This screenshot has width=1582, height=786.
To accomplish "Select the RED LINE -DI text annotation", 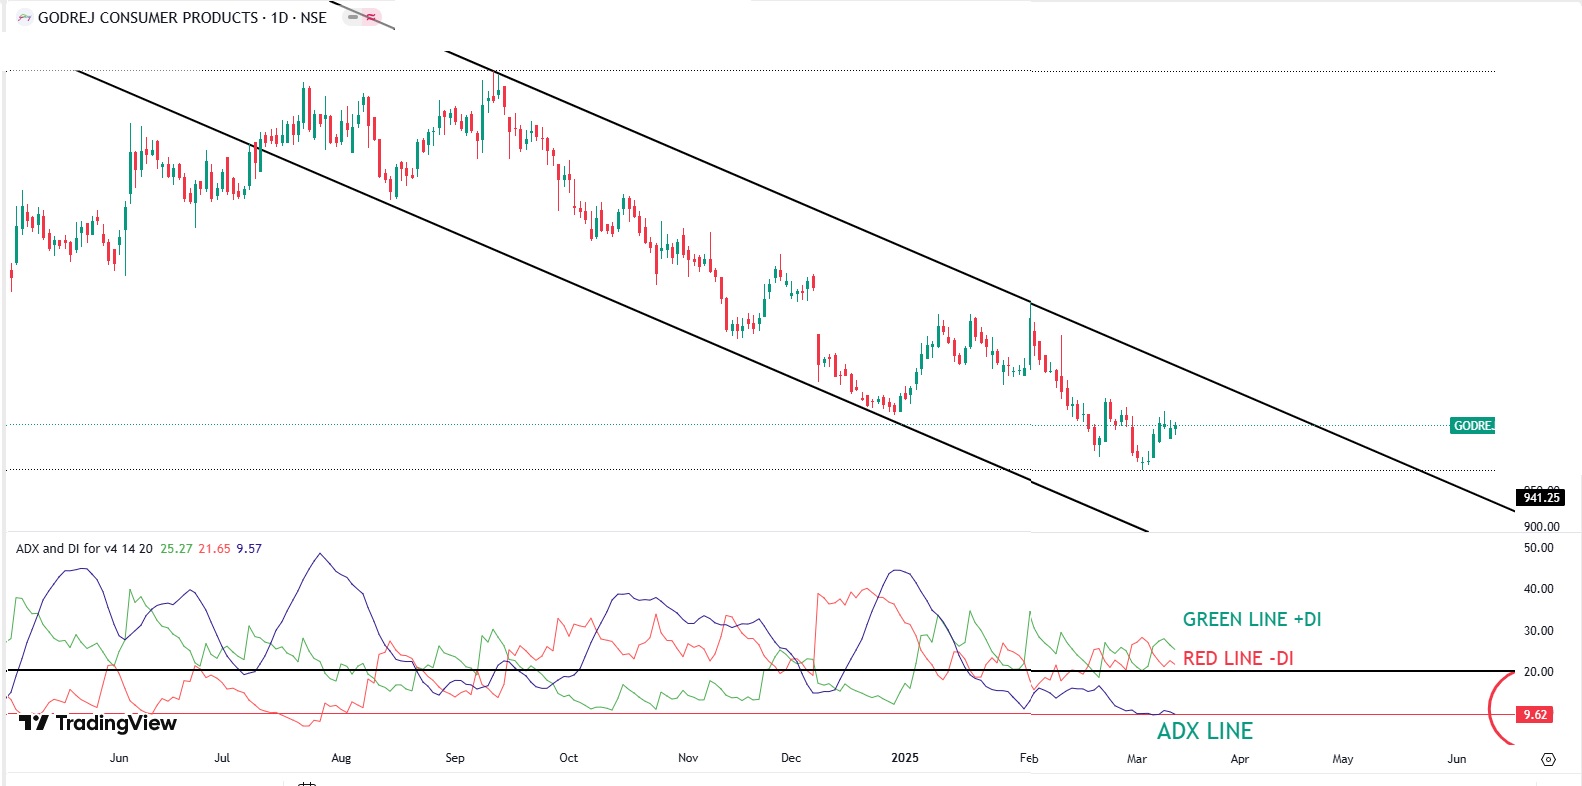I will click(1238, 658).
